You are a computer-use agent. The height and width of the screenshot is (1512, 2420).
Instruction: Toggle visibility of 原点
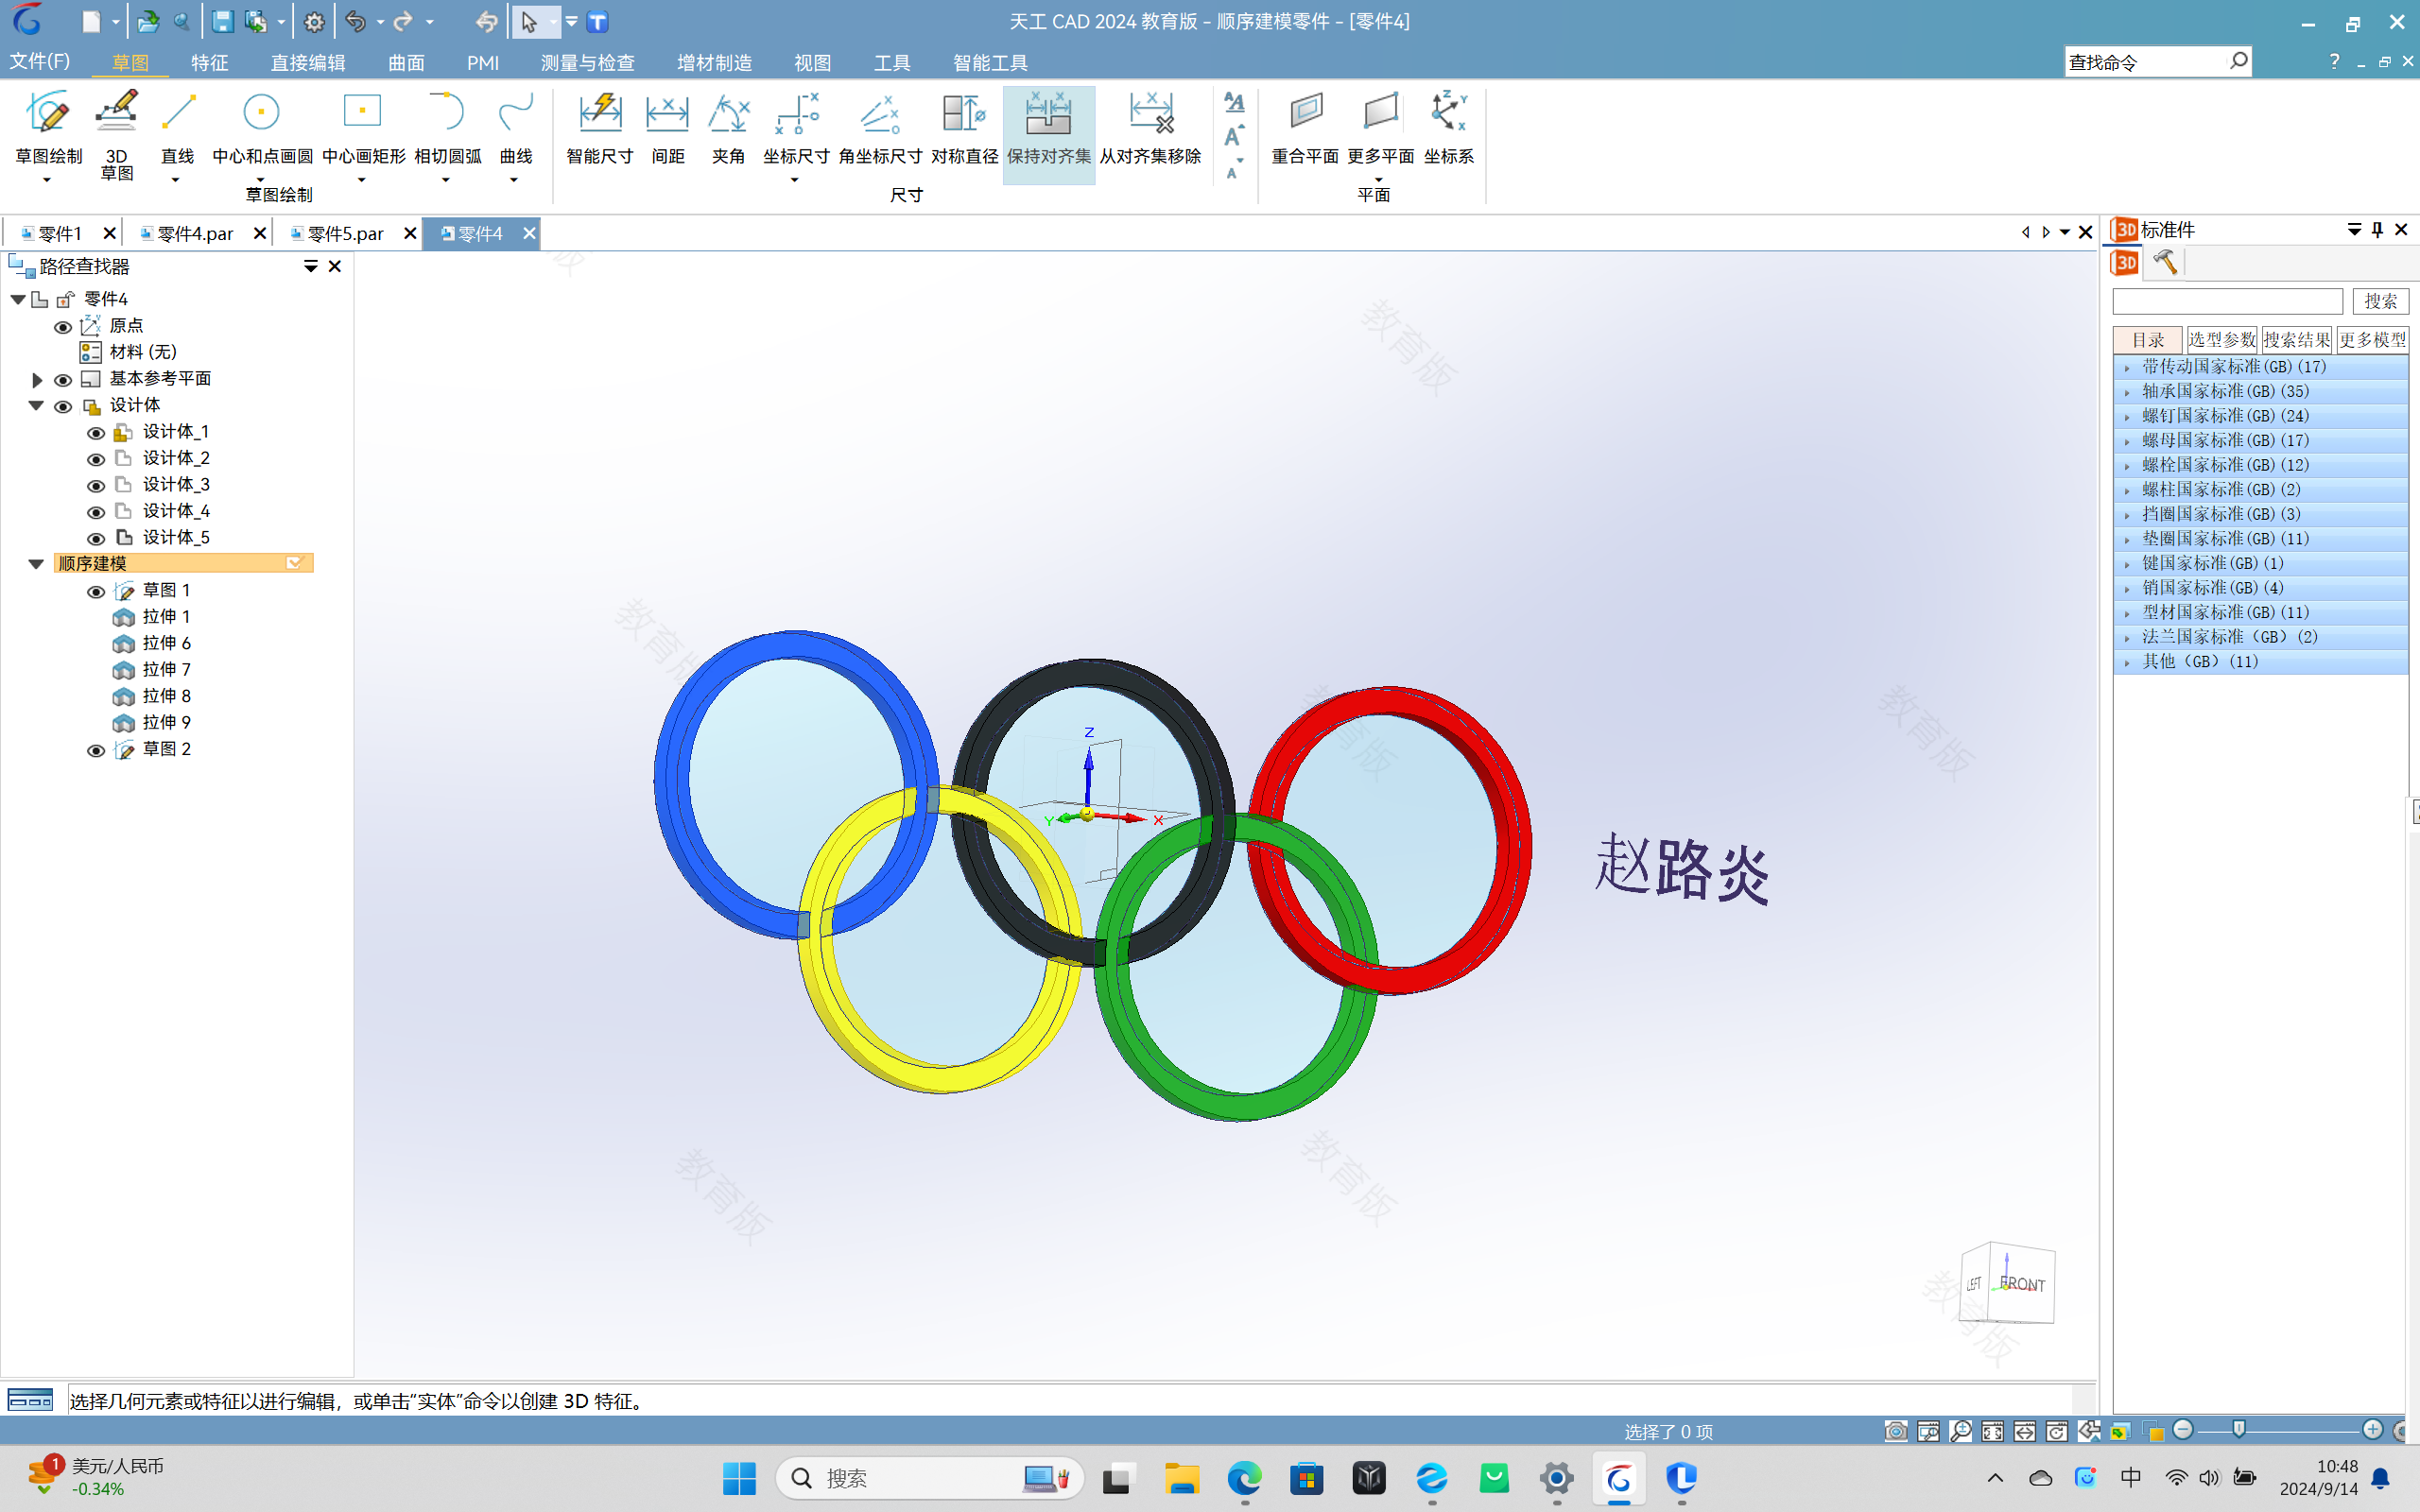point(63,327)
